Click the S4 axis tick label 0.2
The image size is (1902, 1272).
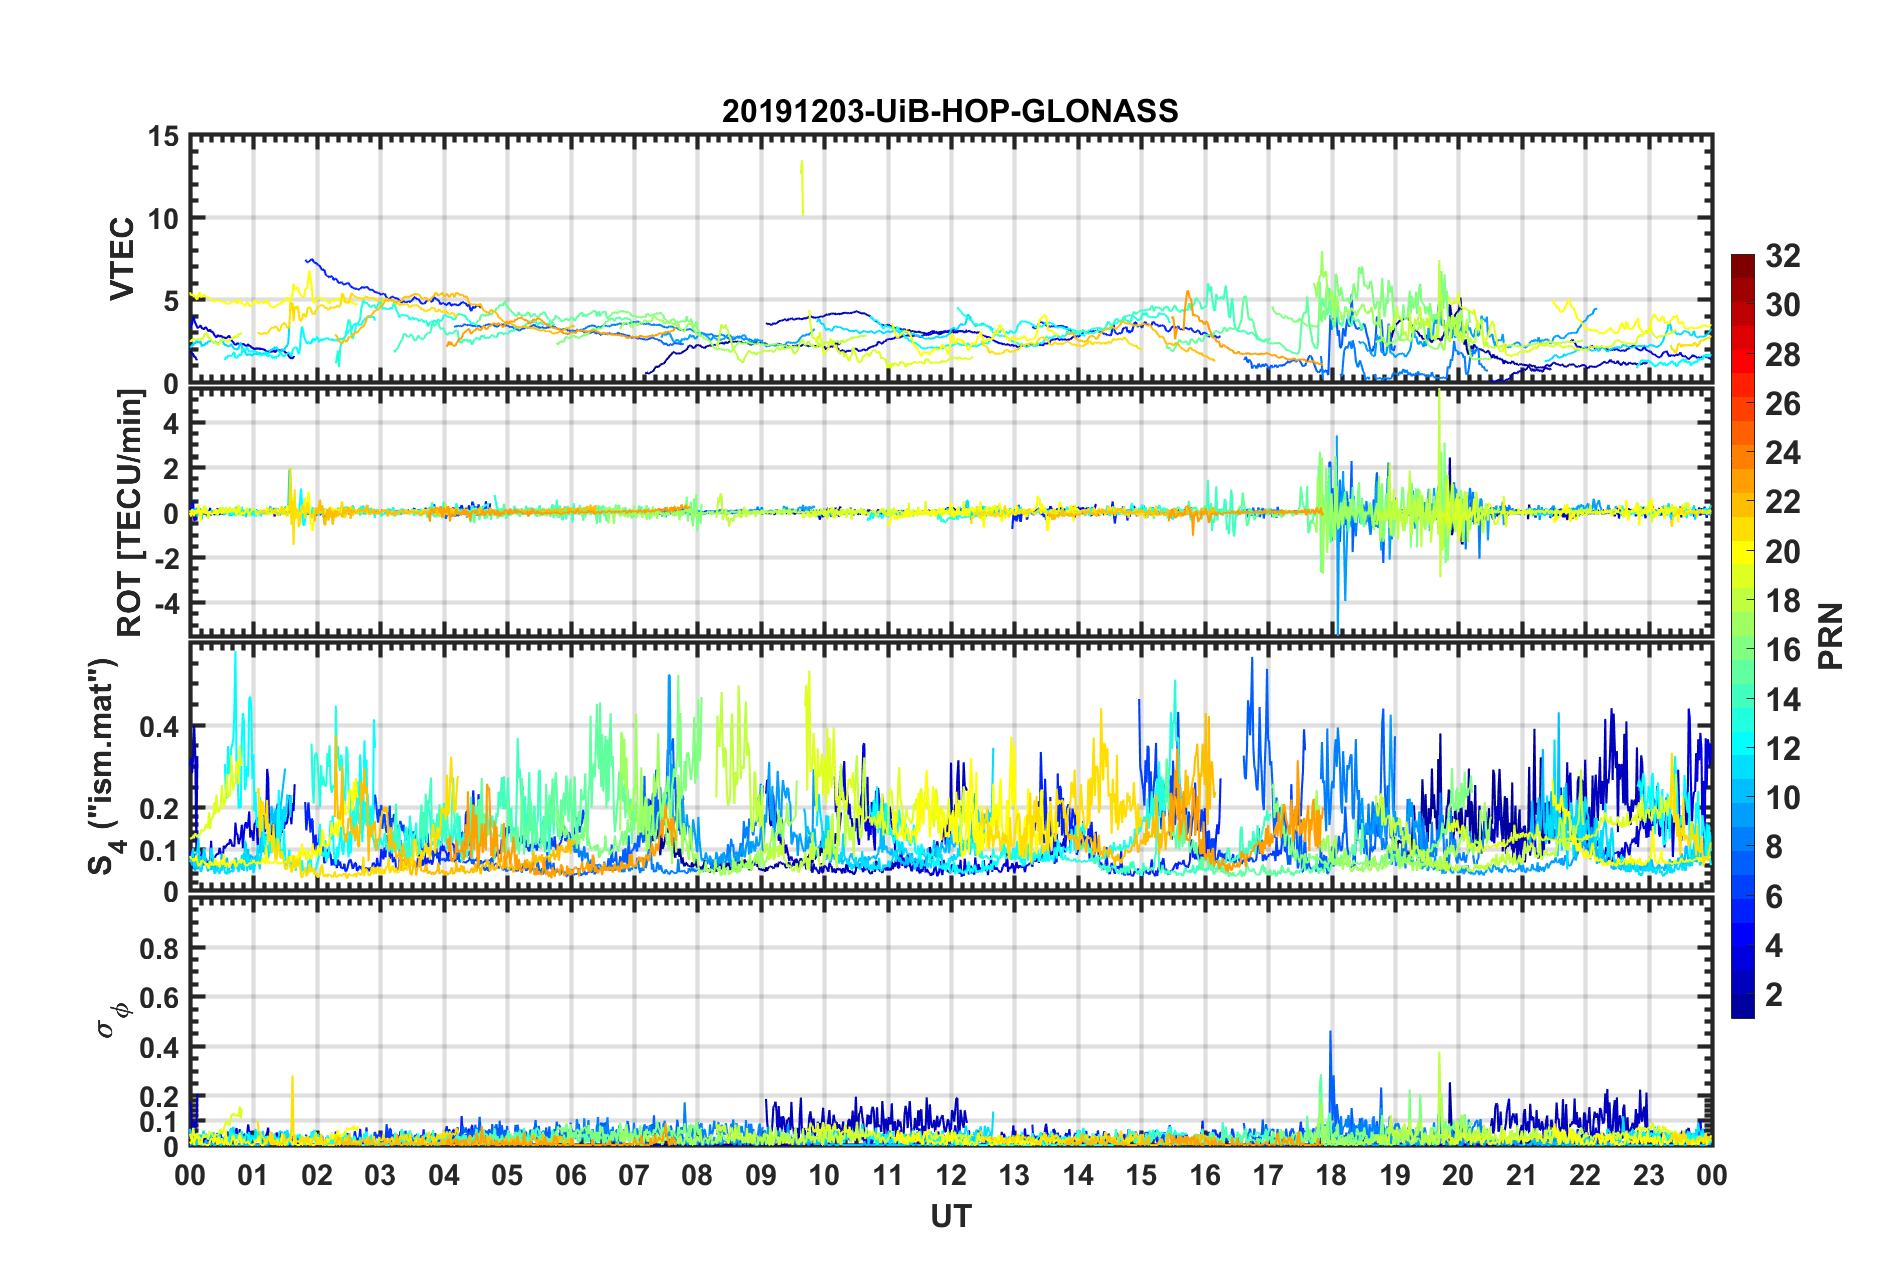coord(159,810)
